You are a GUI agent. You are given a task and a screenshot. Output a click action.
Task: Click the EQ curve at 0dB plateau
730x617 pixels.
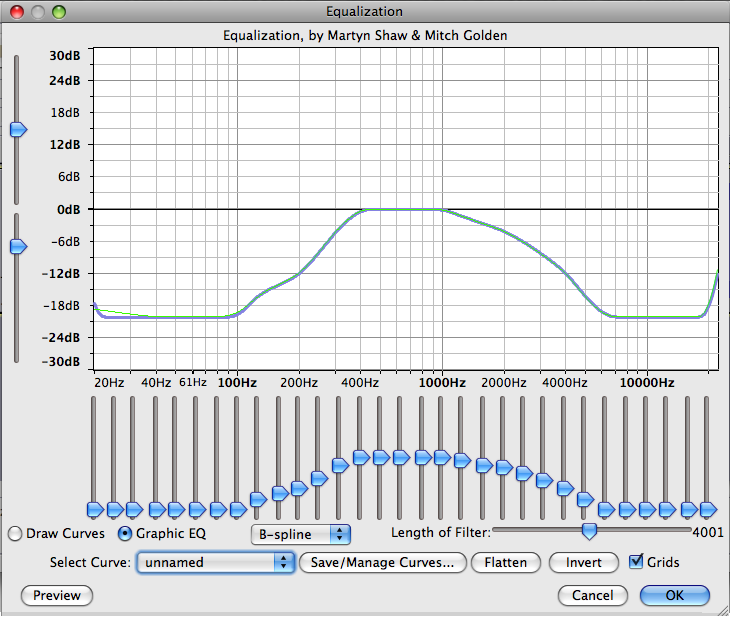pyautogui.click(x=405, y=210)
